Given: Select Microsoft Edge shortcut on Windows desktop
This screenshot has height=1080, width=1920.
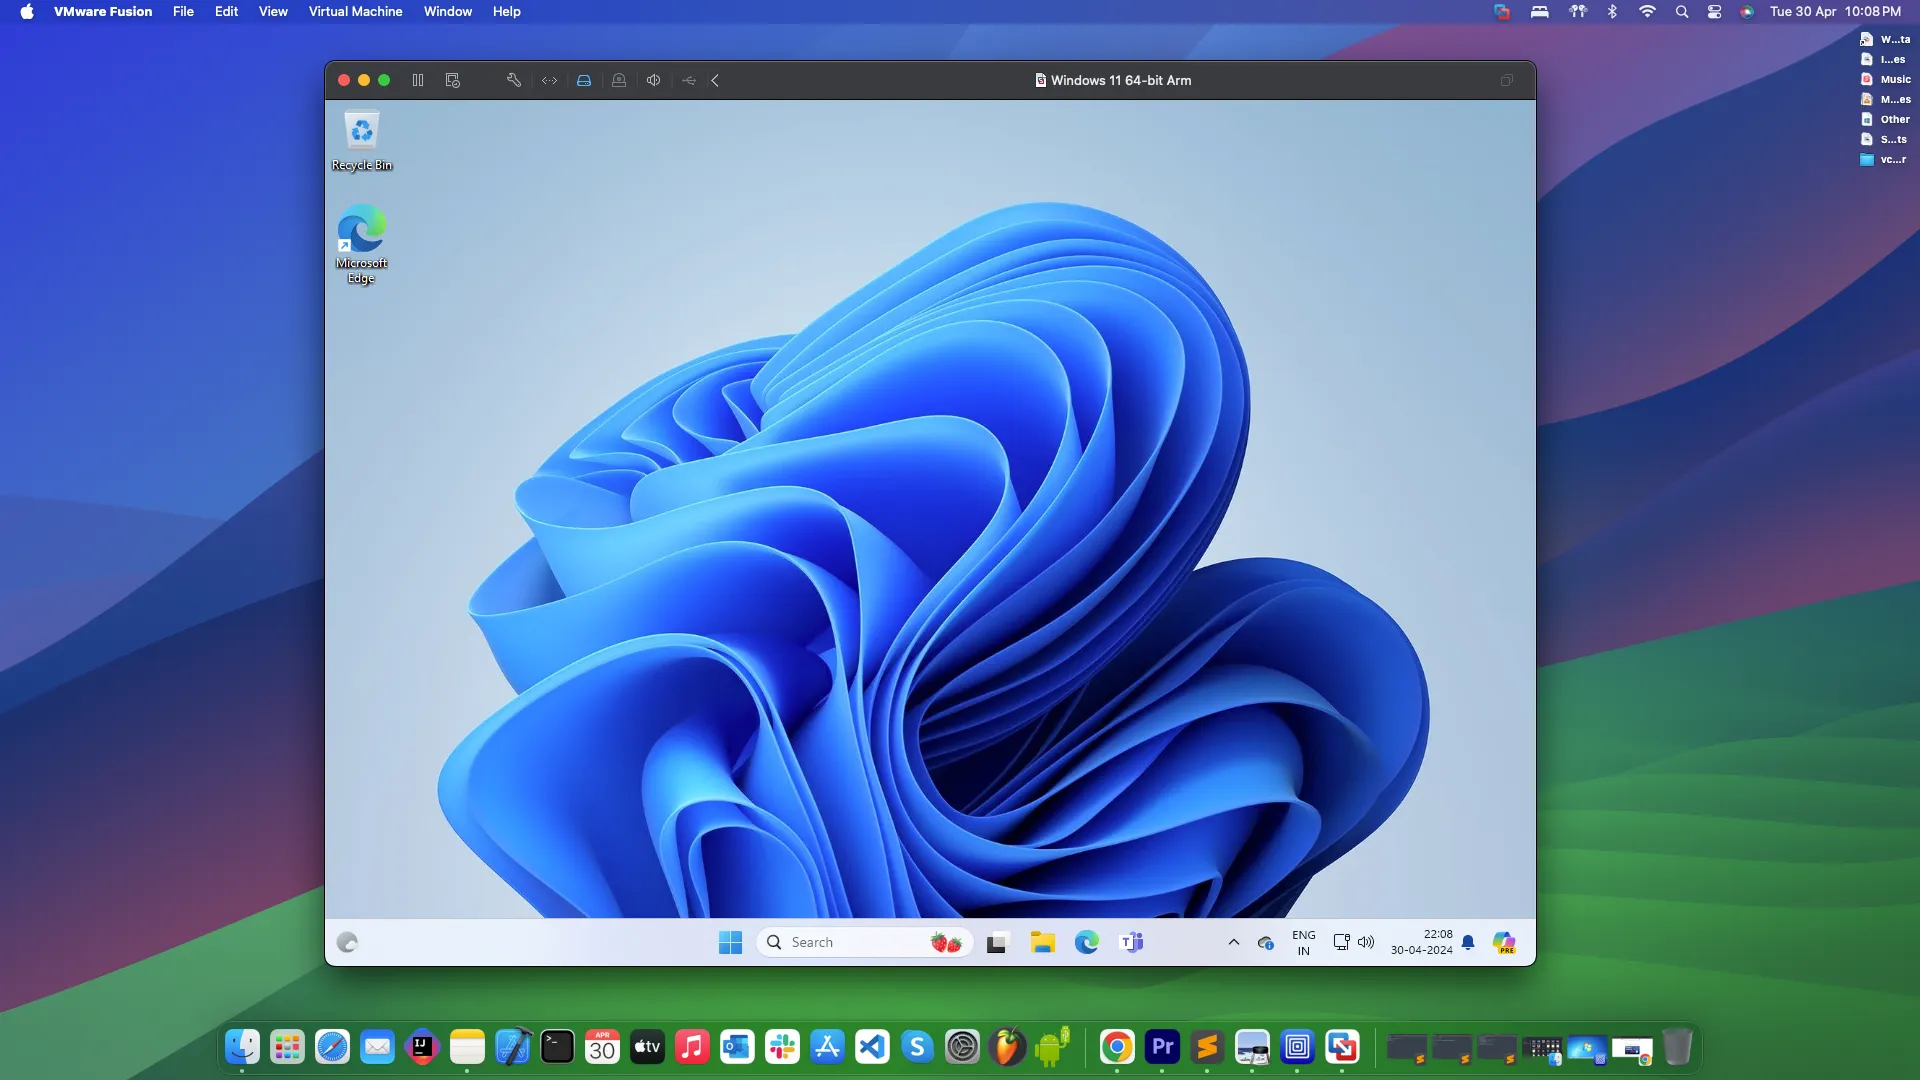Looking at the screenshot, I should click(361, 245).
